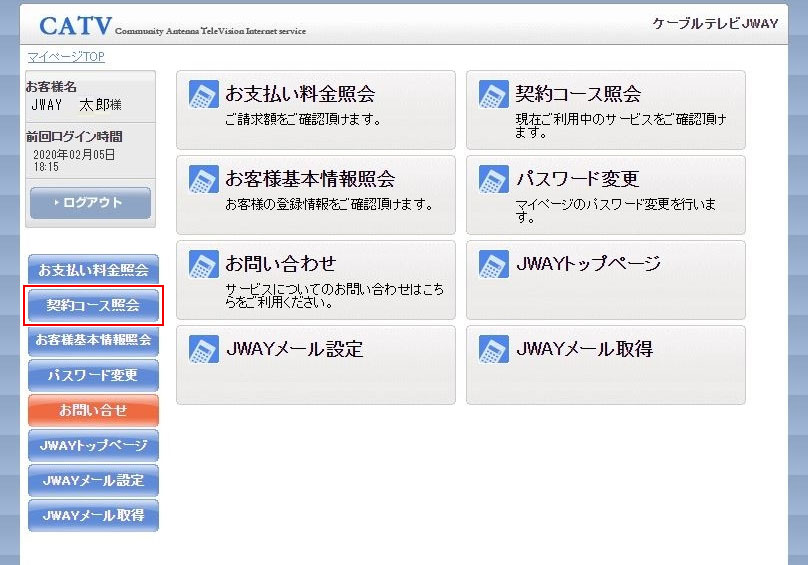Click the calculator icon beside お問い合わせ card
808x565 pixels.
(204, 264)
